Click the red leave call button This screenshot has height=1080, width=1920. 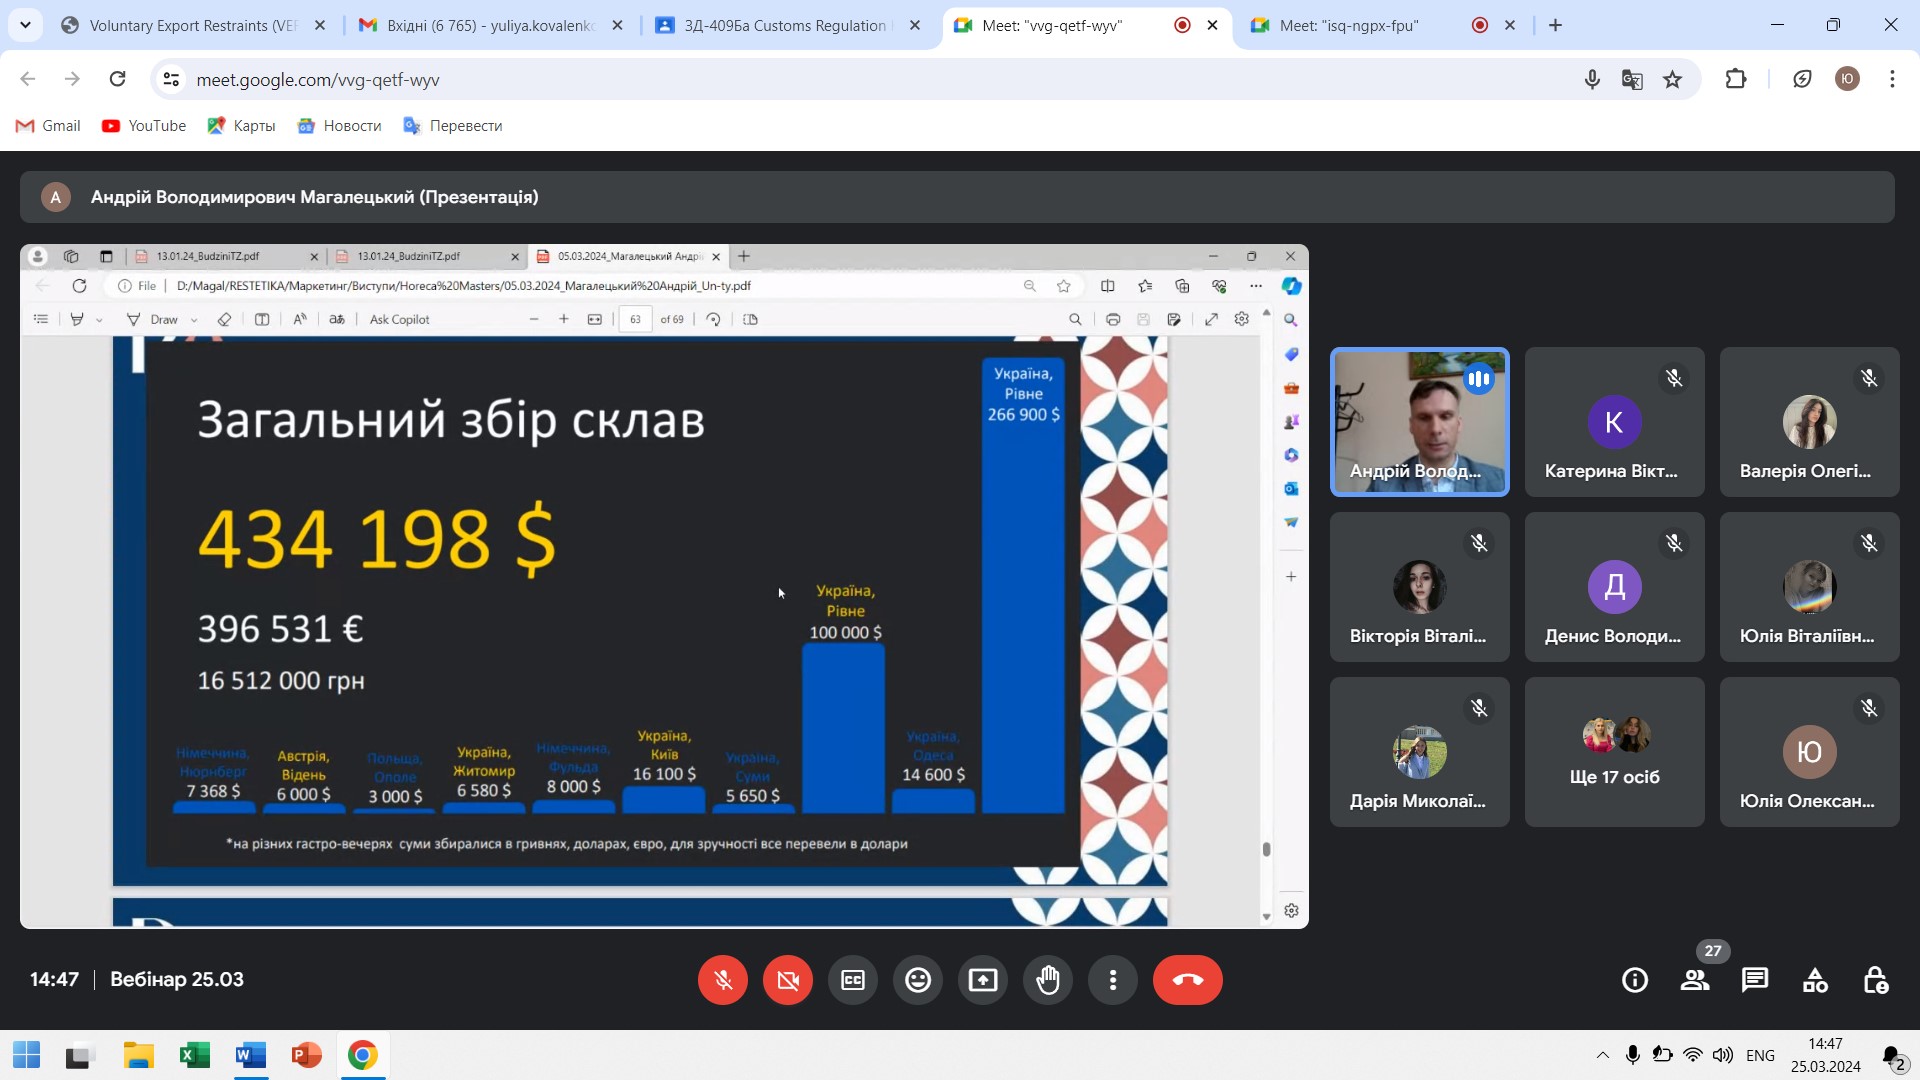click(x=1187, y=980)
